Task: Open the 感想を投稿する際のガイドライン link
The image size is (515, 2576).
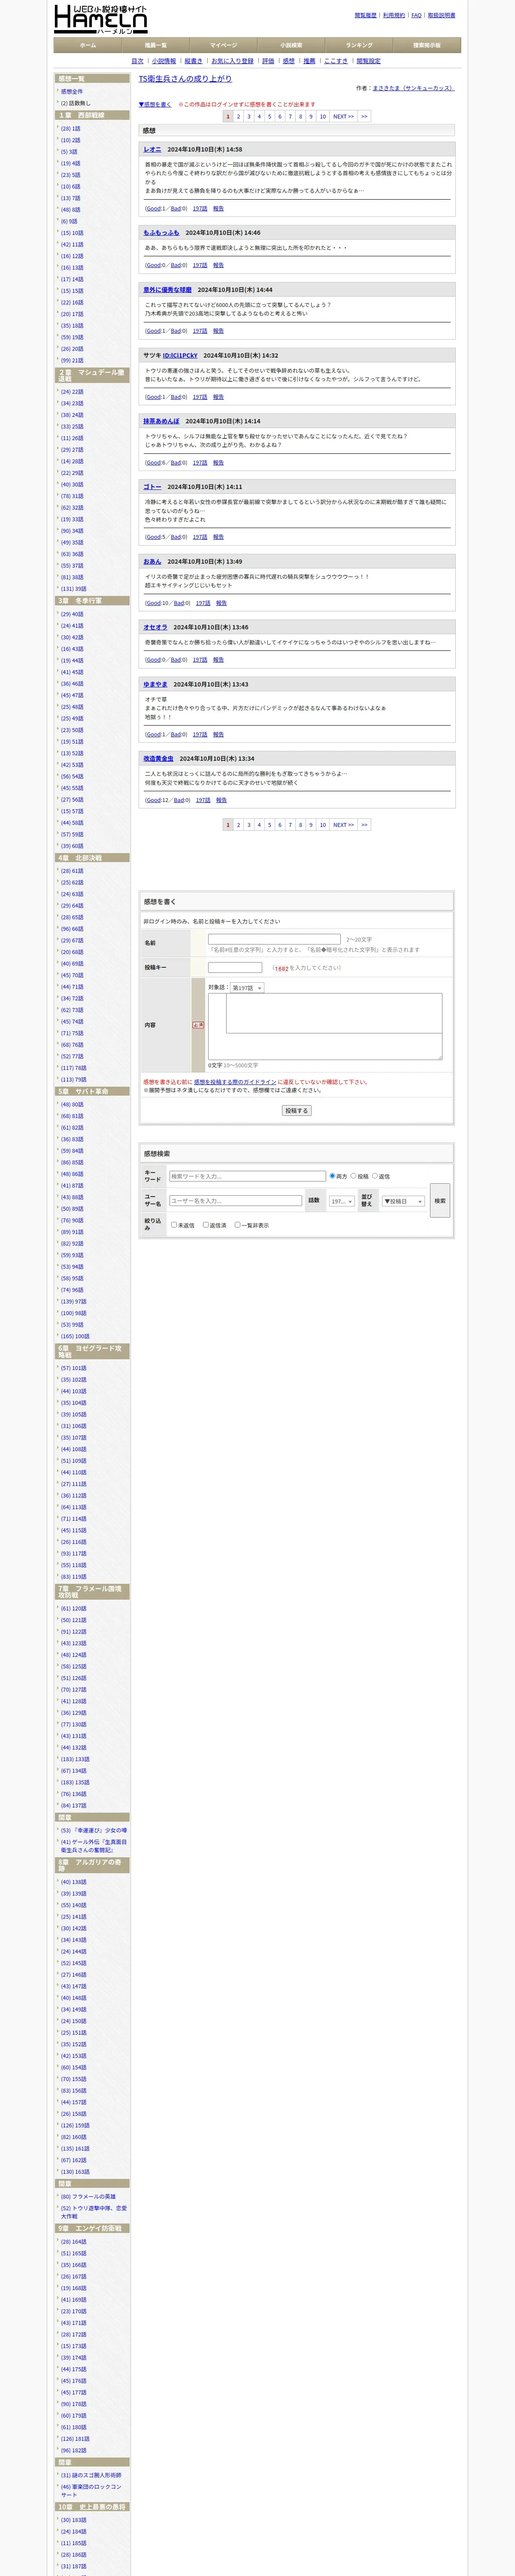Action: tap(235, 1082)
